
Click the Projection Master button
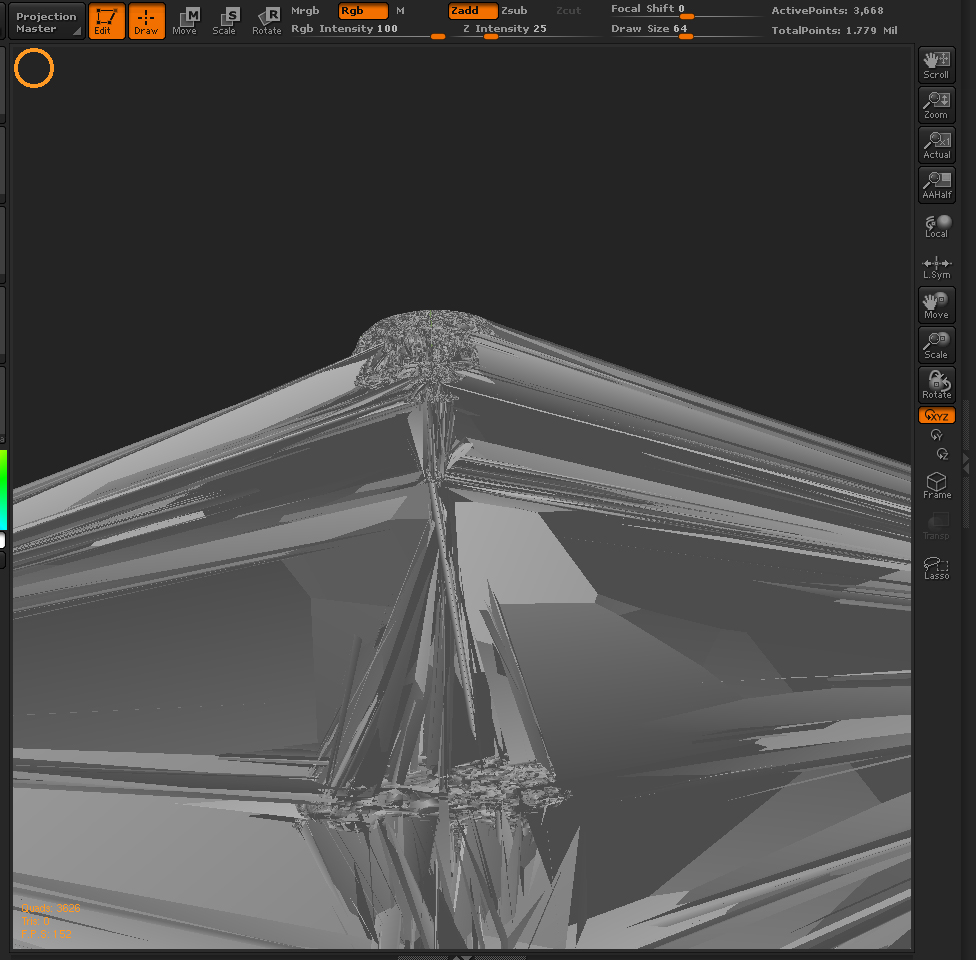pyautogui.click(x=44, y=20)
